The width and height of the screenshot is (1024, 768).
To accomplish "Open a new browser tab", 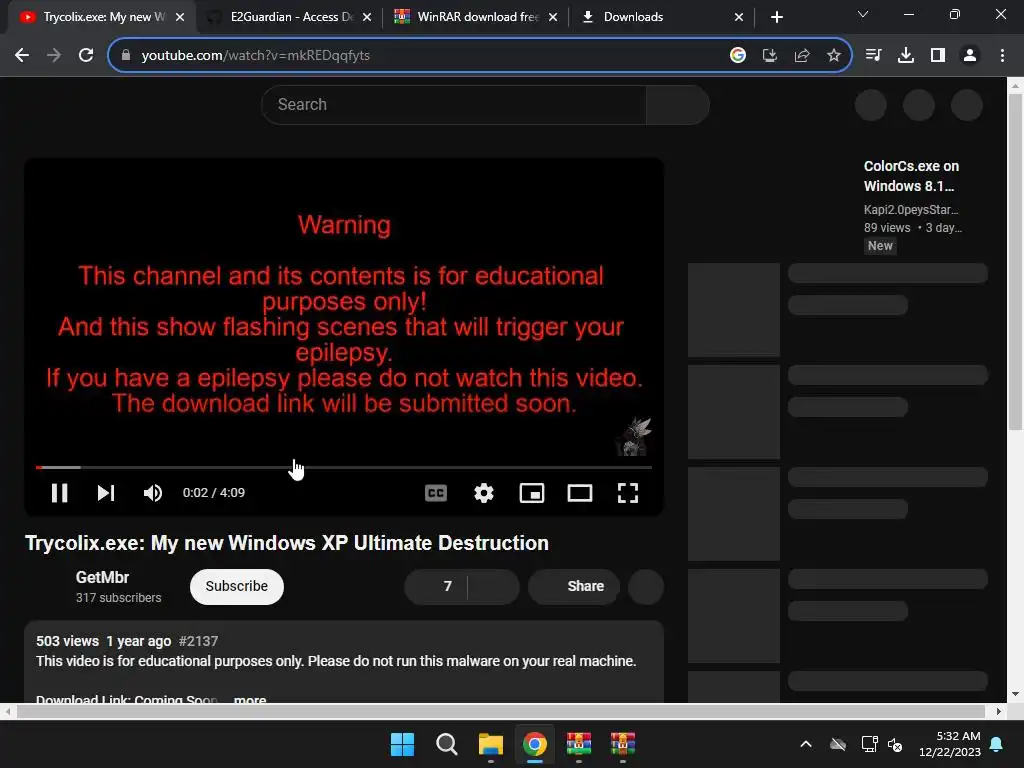I will [x=776, y=17].
